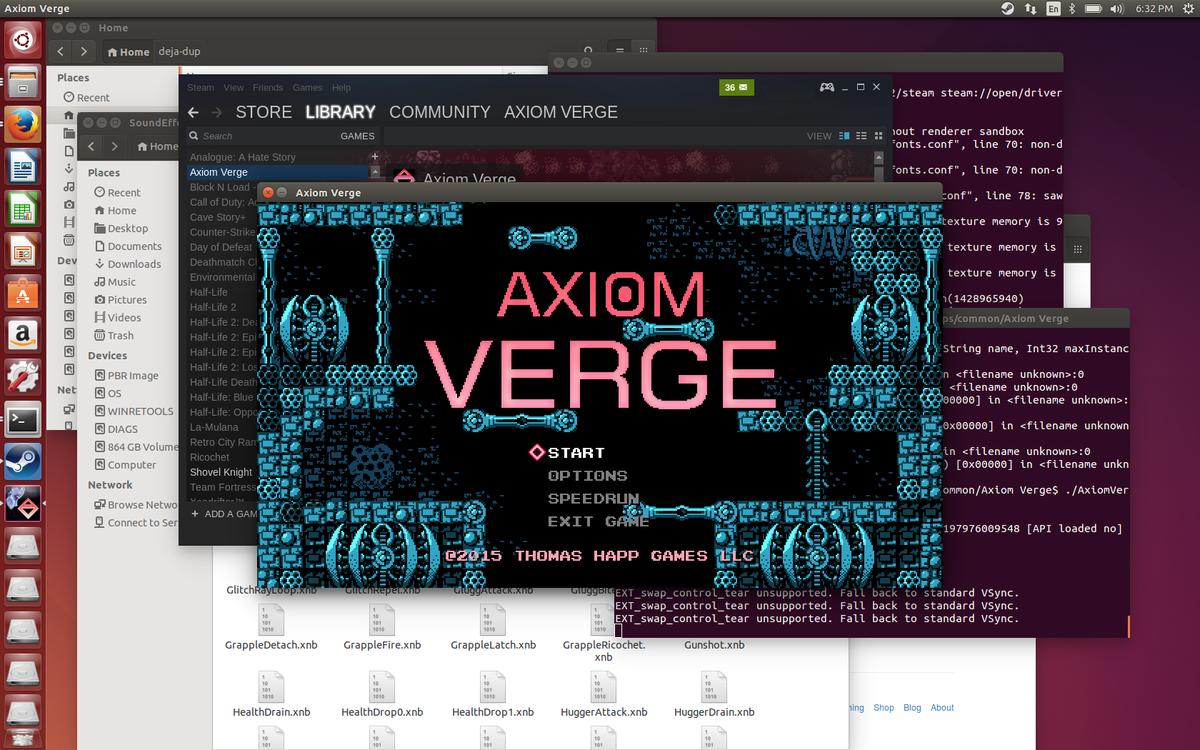Go to the Steam STORE tab

[264, 112]
